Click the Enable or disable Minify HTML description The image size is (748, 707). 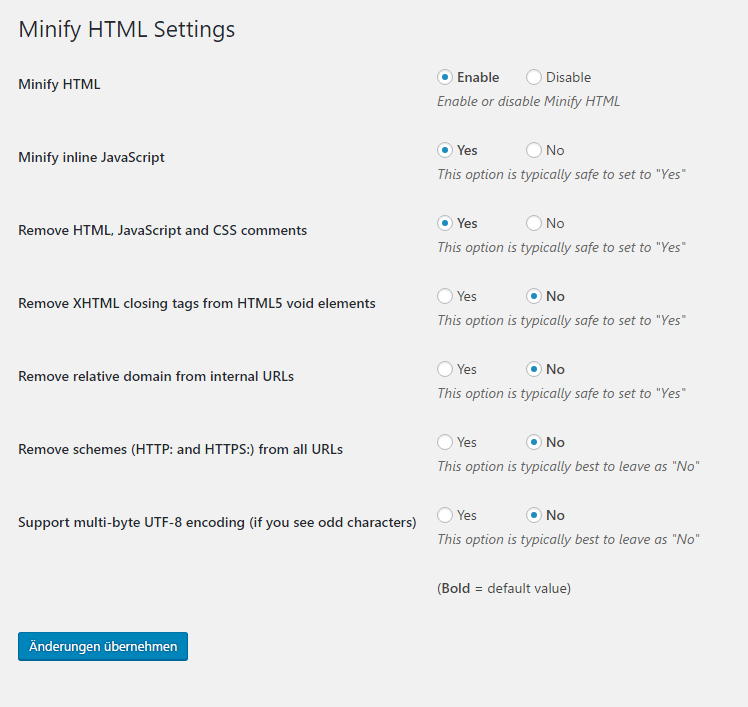pyautogui.click(x=529, y=101)
